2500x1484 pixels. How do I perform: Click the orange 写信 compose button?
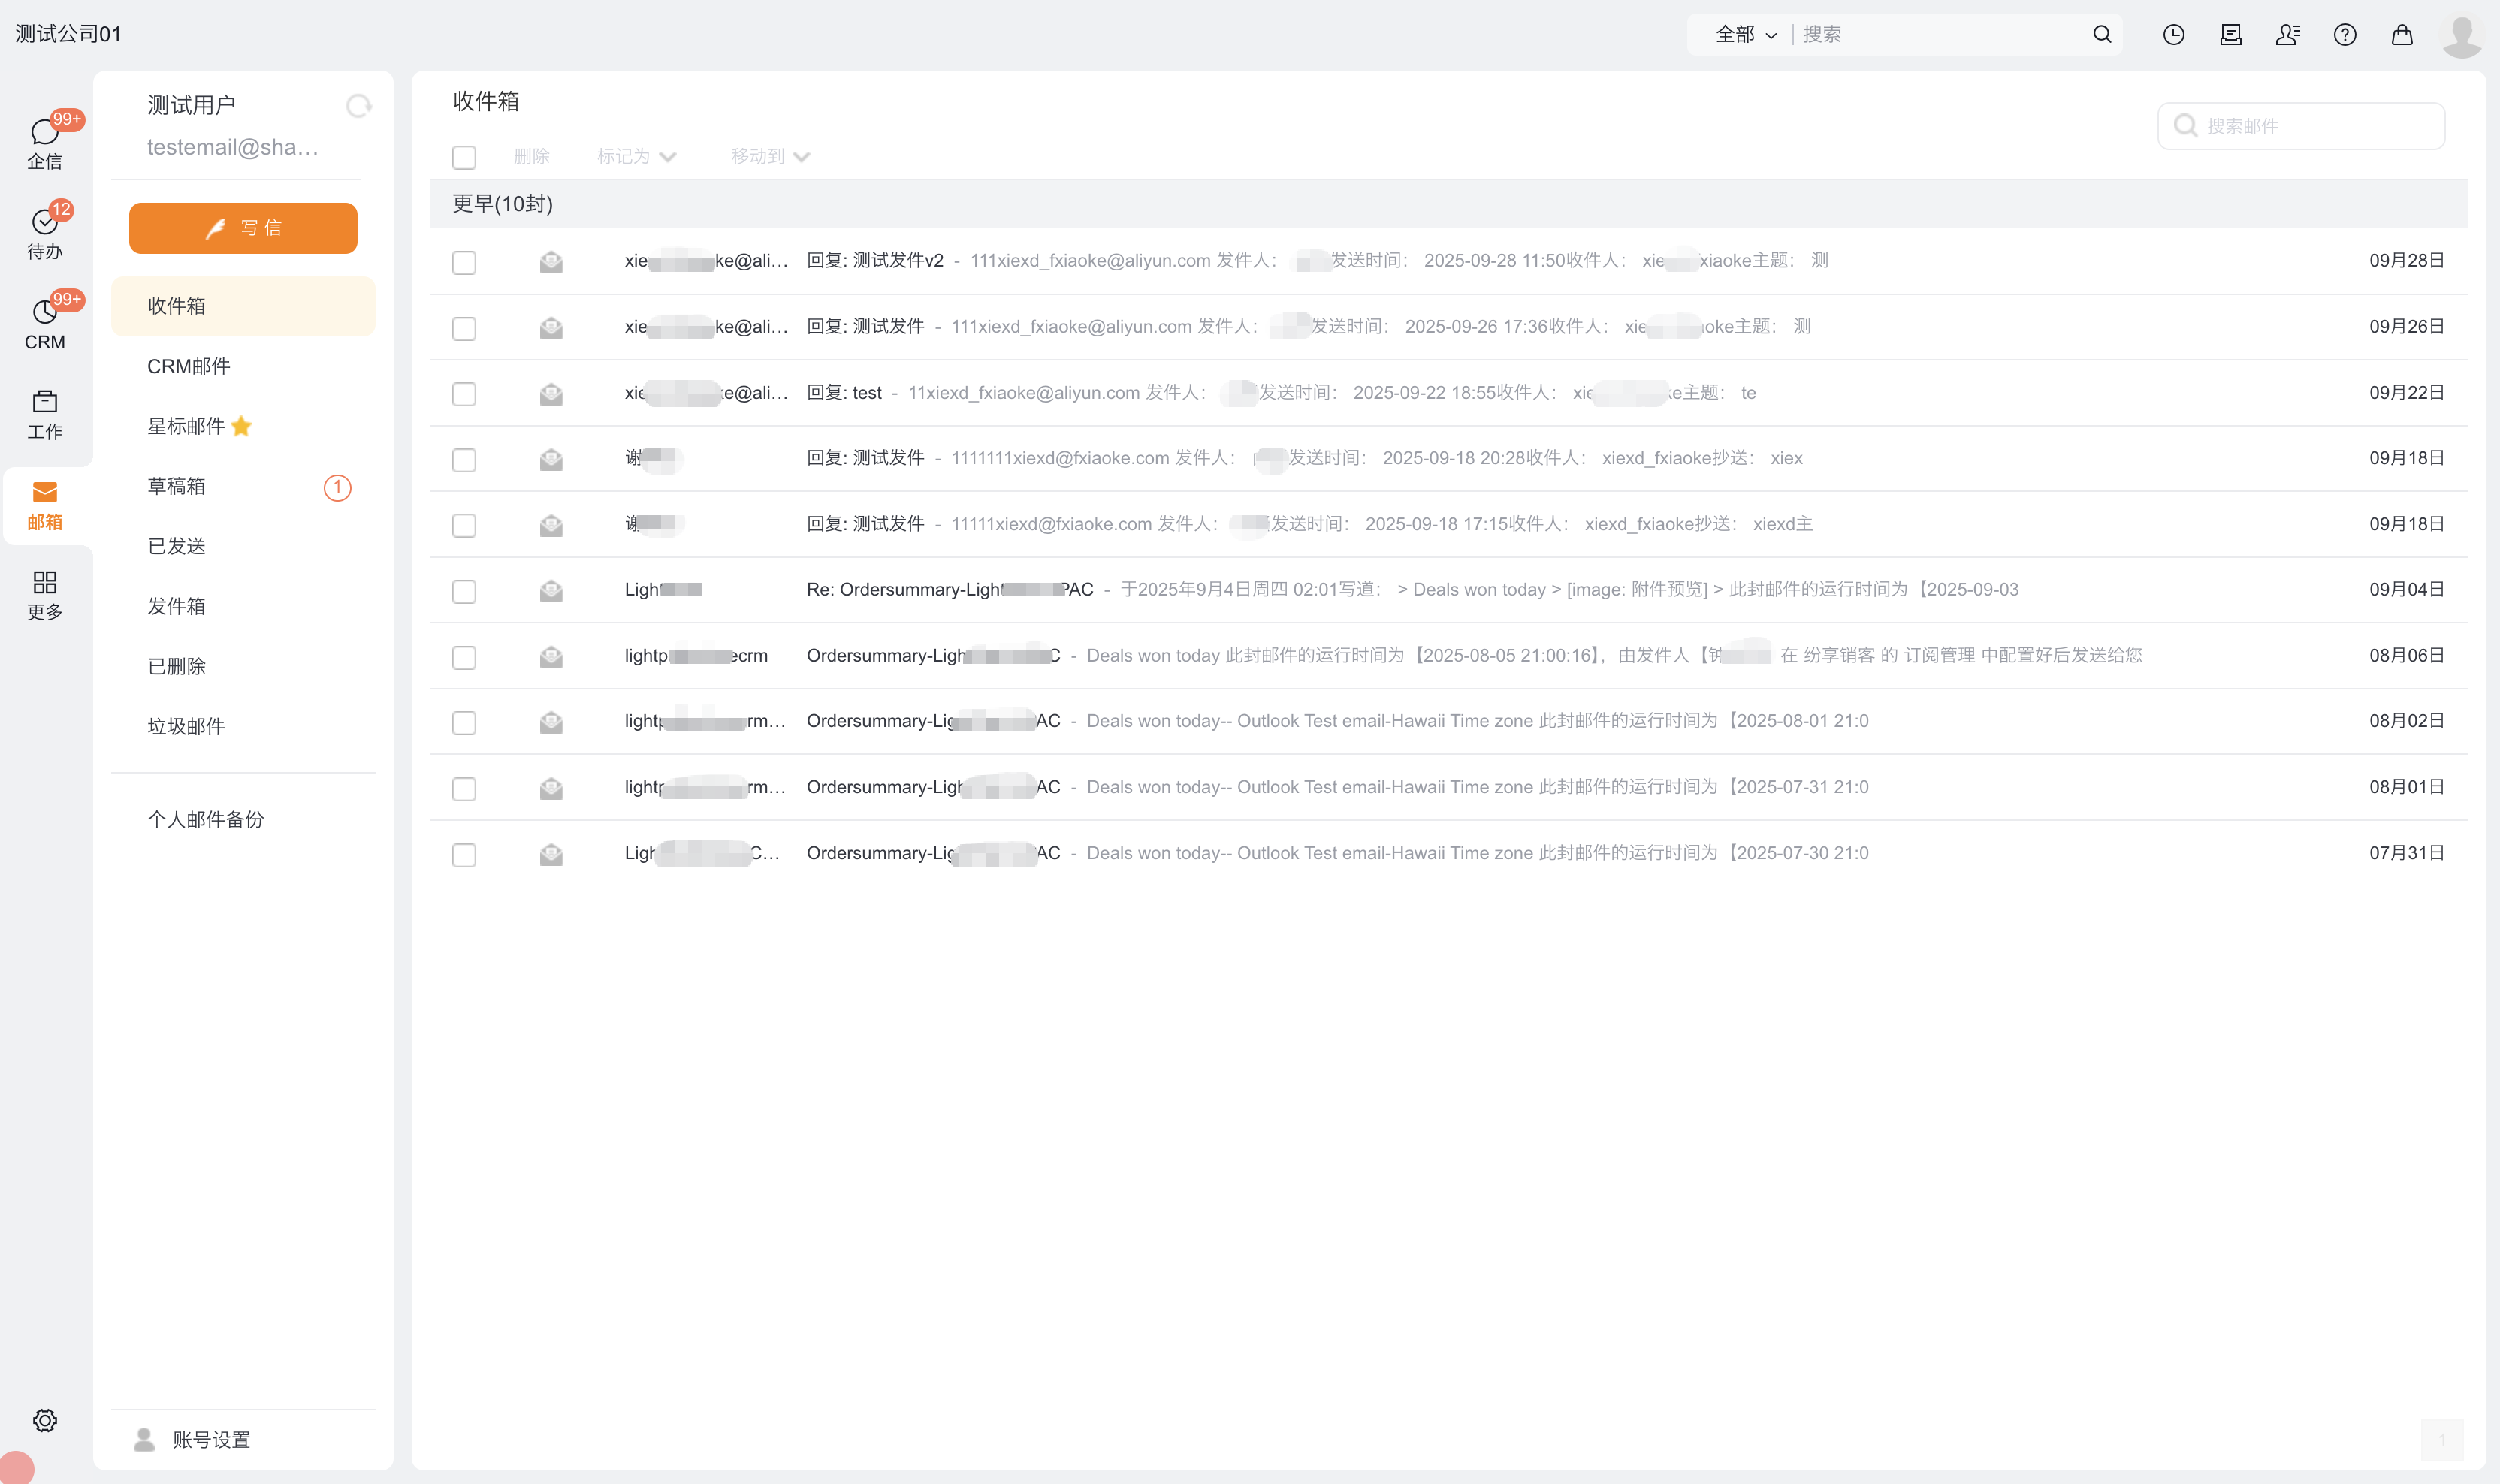[243, 228]
